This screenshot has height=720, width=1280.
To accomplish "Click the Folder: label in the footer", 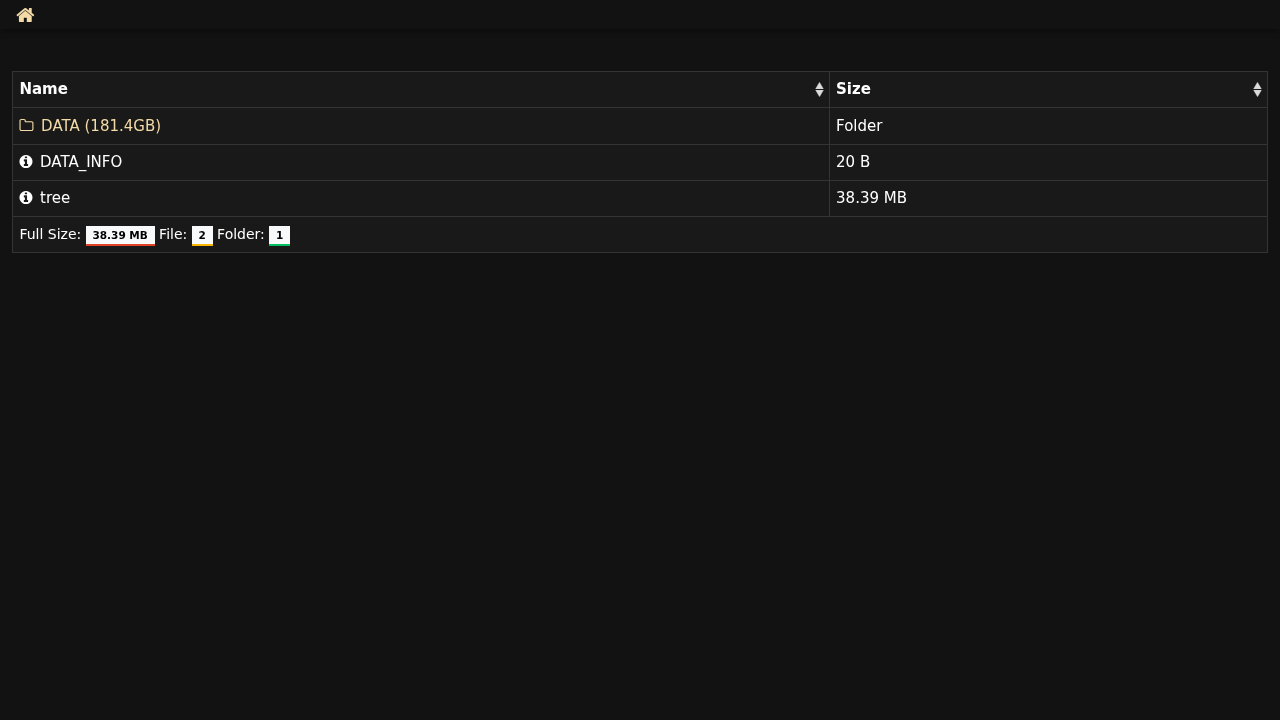I will [240, 235].
